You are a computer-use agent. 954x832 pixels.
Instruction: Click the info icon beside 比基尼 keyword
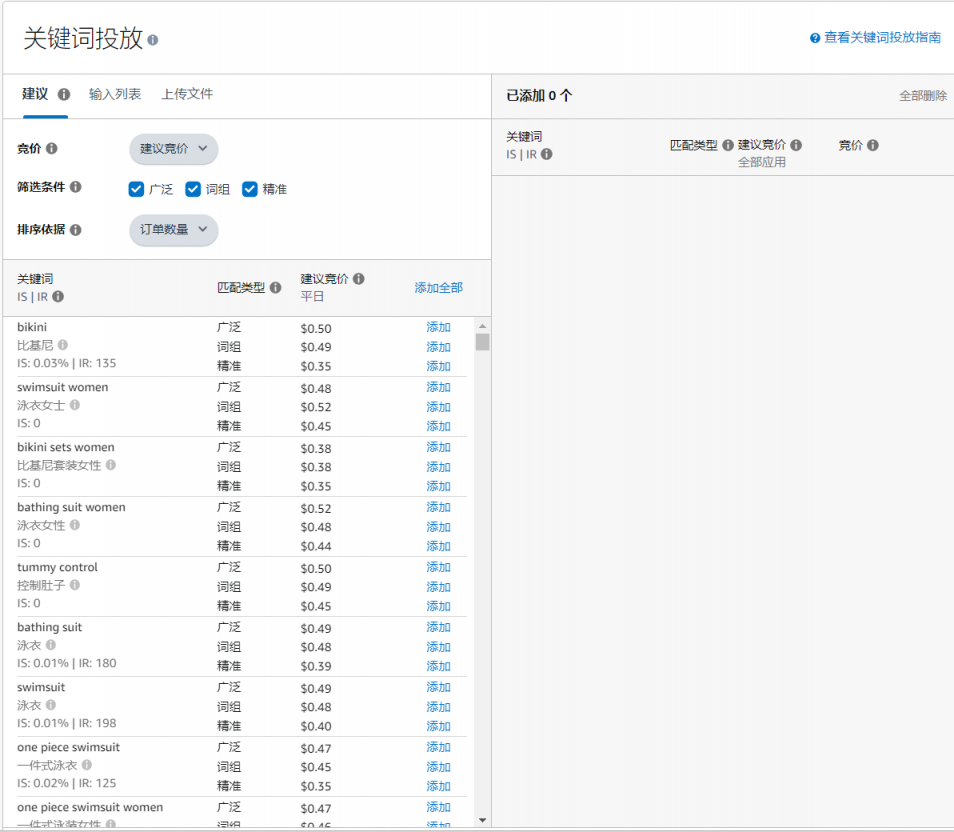coord(63,345)
